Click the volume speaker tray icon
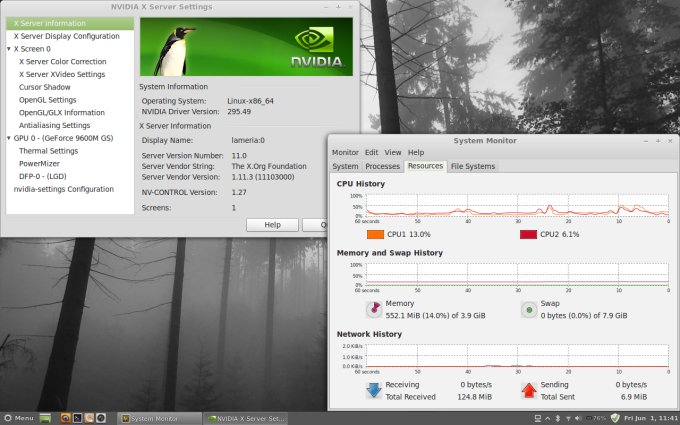The width and height of the screenshot is (680, 425). (x=578, y=418)
